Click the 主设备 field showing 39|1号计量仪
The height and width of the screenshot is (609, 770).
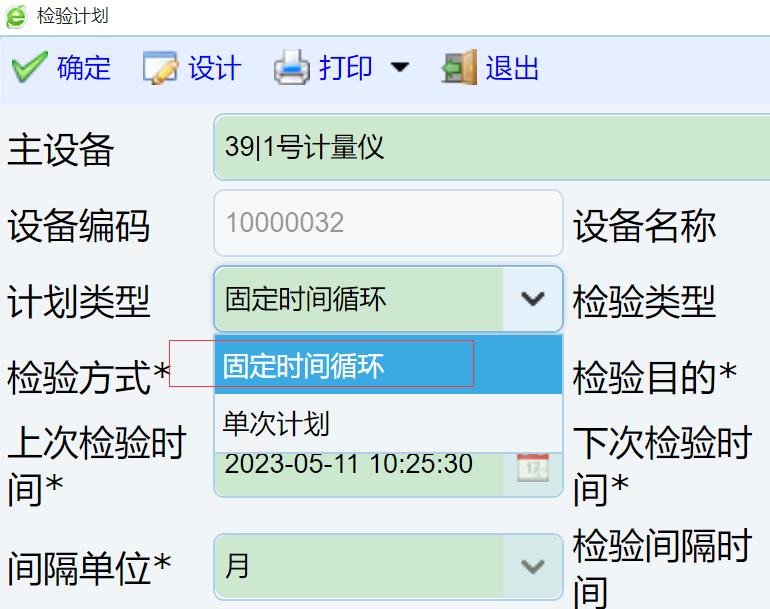pos(490,148)
